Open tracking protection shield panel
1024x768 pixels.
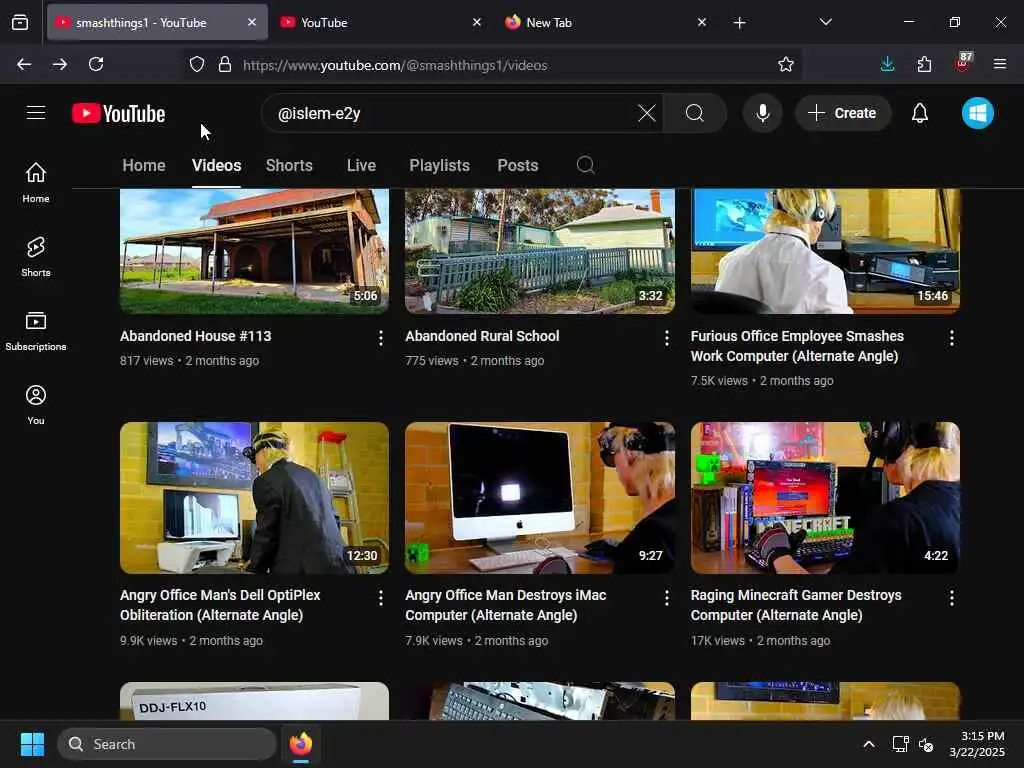click(197, 64)
